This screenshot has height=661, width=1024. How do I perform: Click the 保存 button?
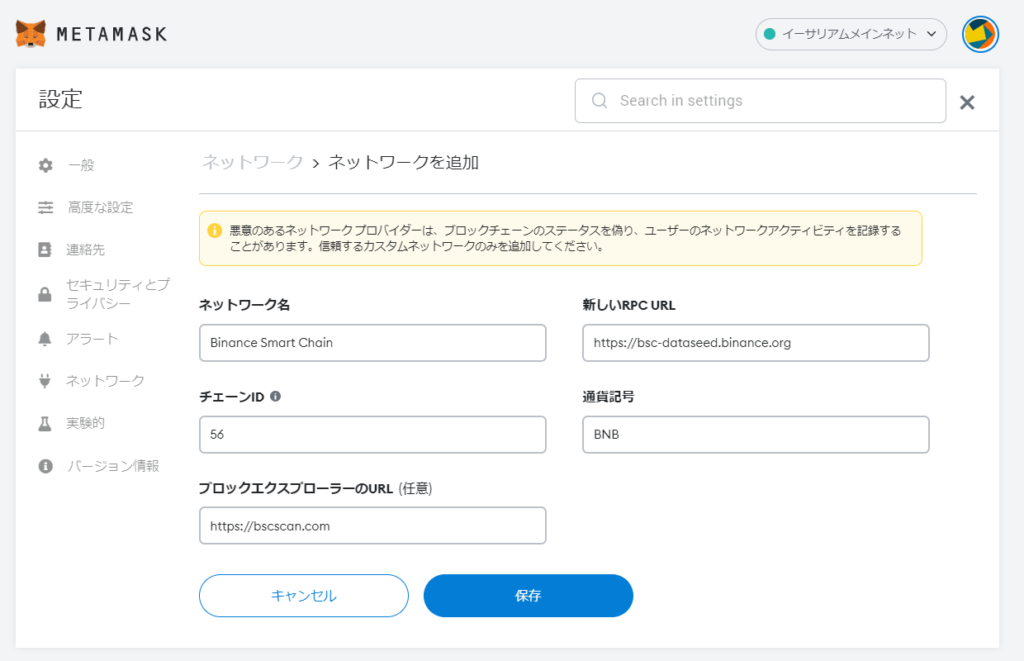(x=528, y=596)
